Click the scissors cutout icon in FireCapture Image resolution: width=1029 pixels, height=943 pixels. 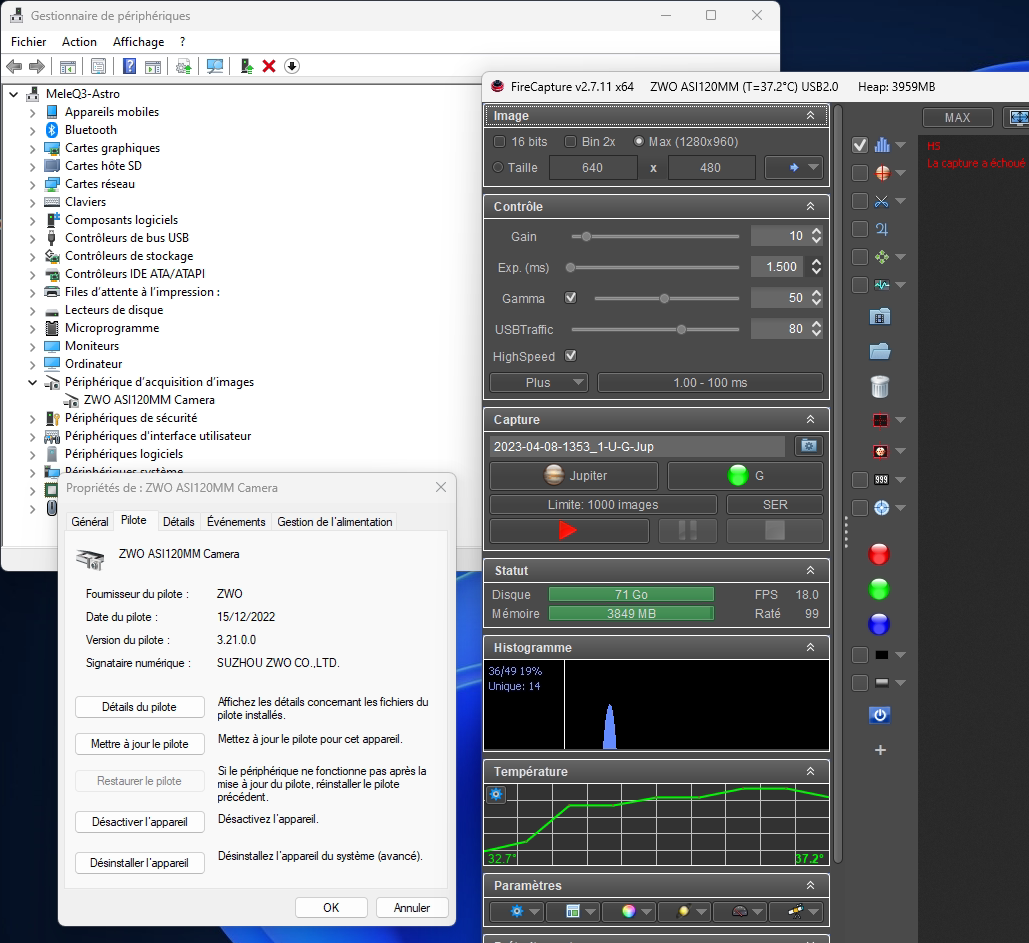point(882,201)
